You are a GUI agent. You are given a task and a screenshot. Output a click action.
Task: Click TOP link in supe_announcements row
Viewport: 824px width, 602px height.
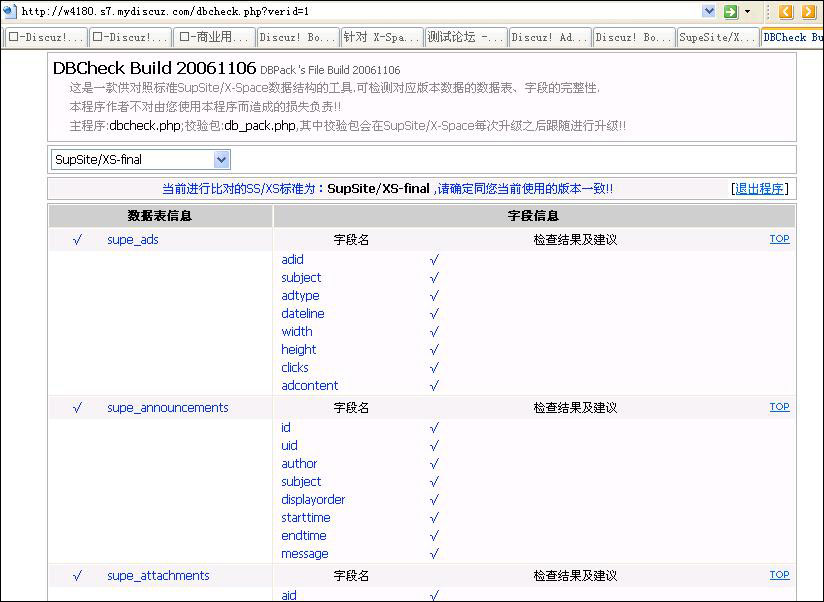(779, 407)
